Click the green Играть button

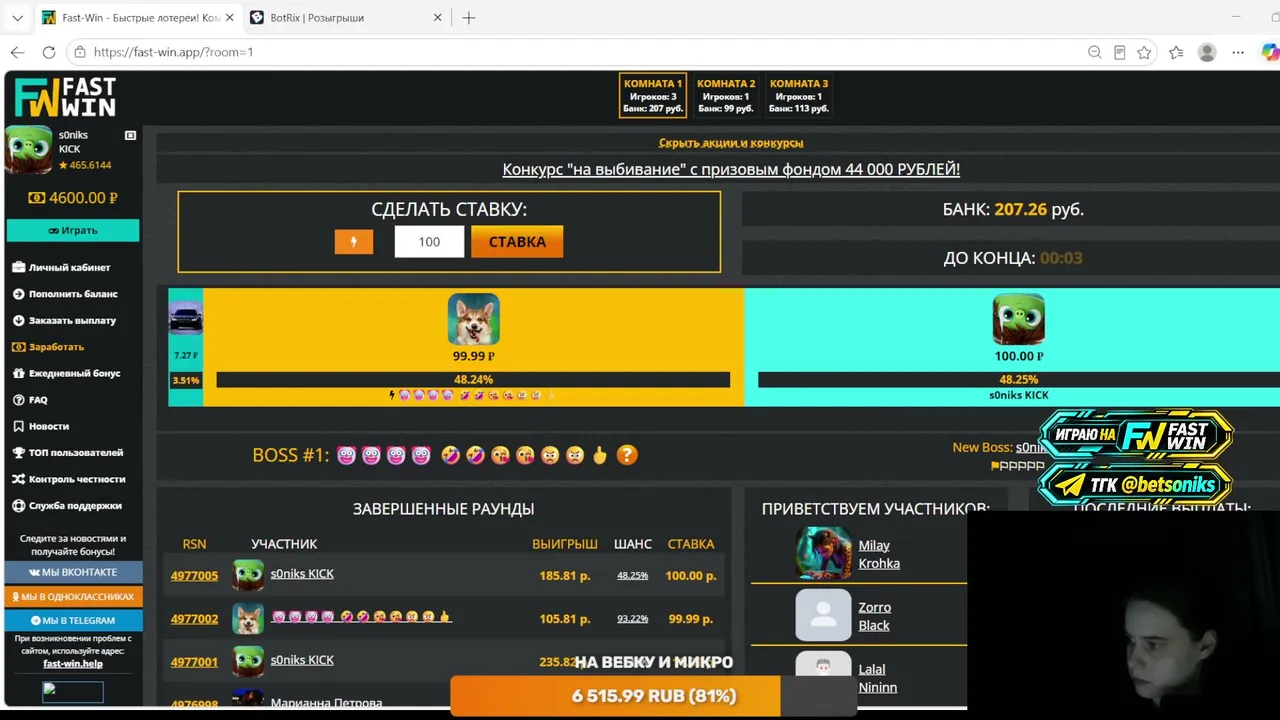[73, 230]
